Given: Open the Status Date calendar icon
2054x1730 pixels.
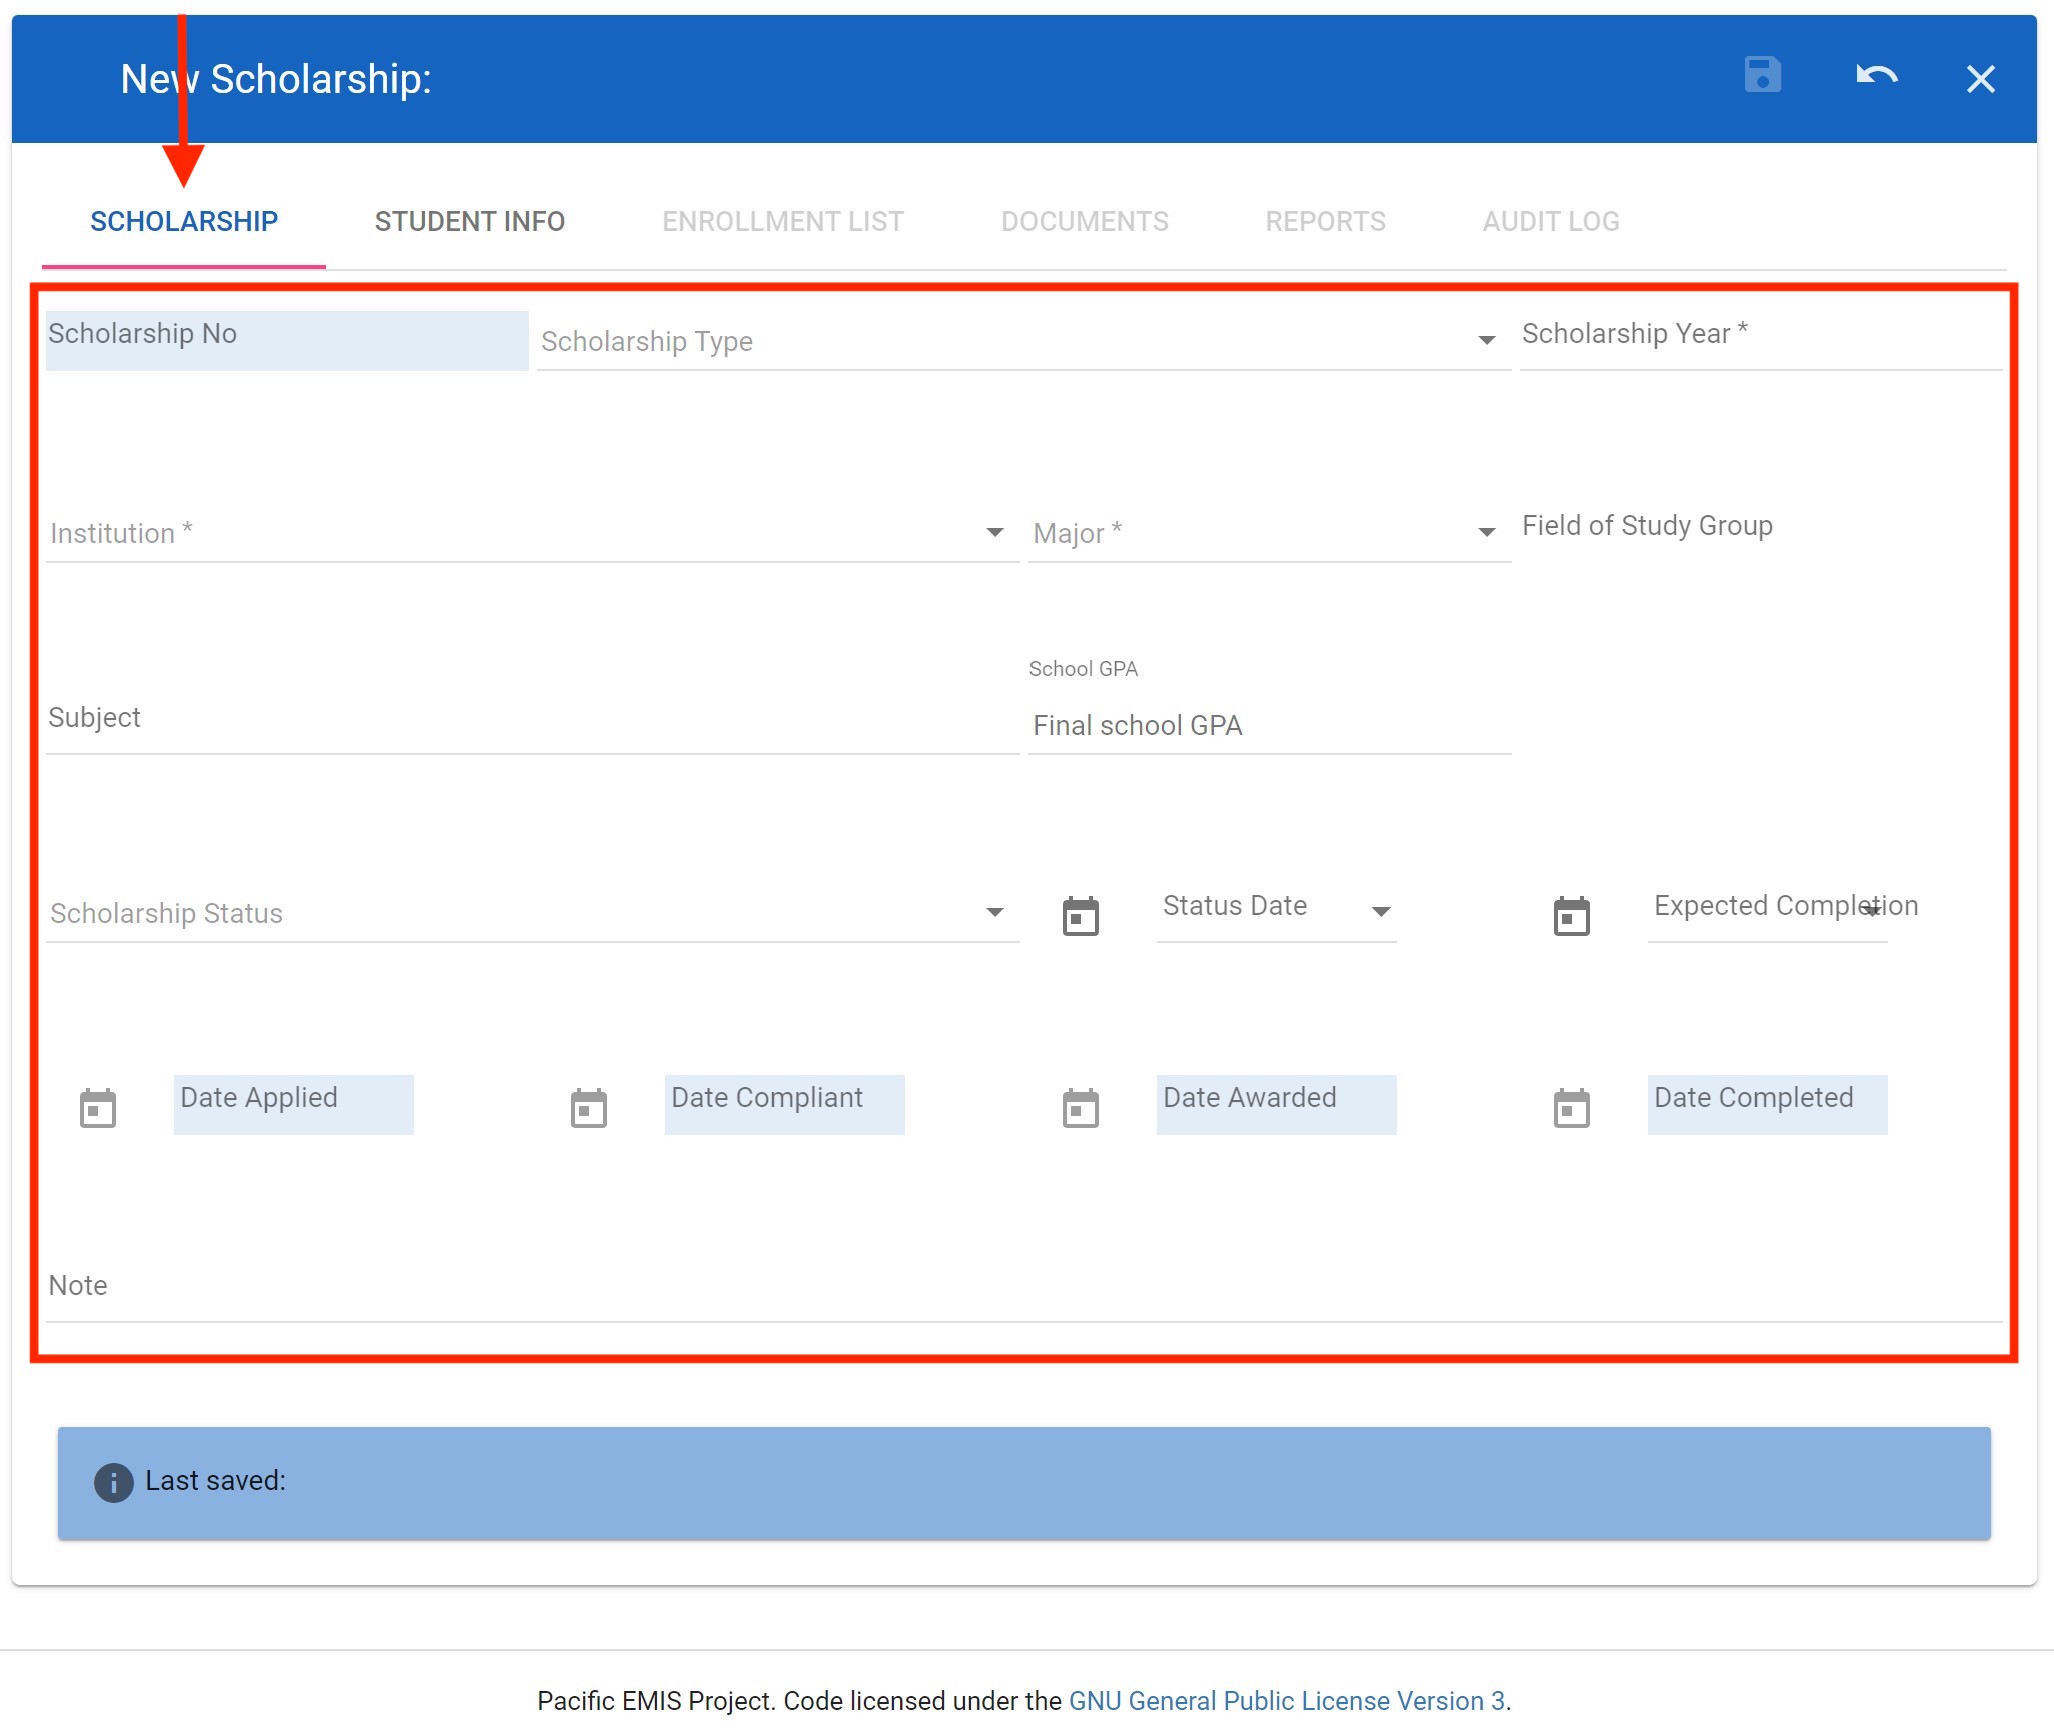Looking at the screenshot, I should point(1080,915).
